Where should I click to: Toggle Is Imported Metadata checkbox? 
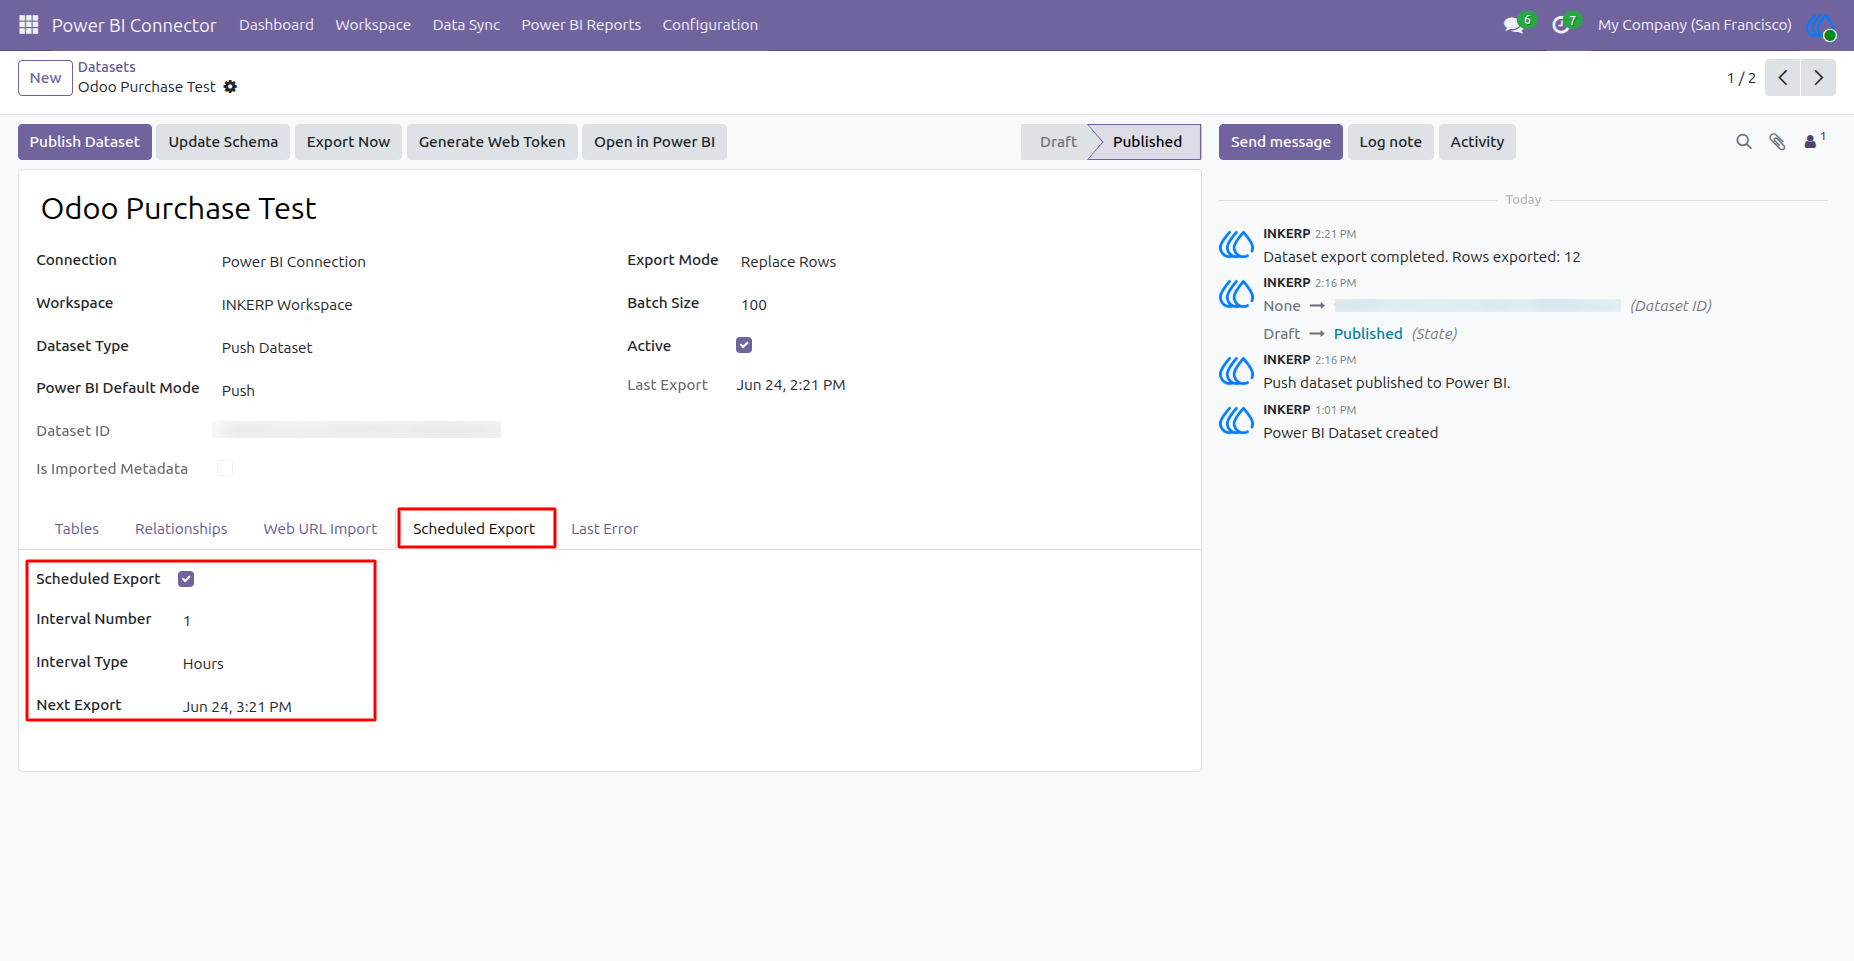[225, 468]
